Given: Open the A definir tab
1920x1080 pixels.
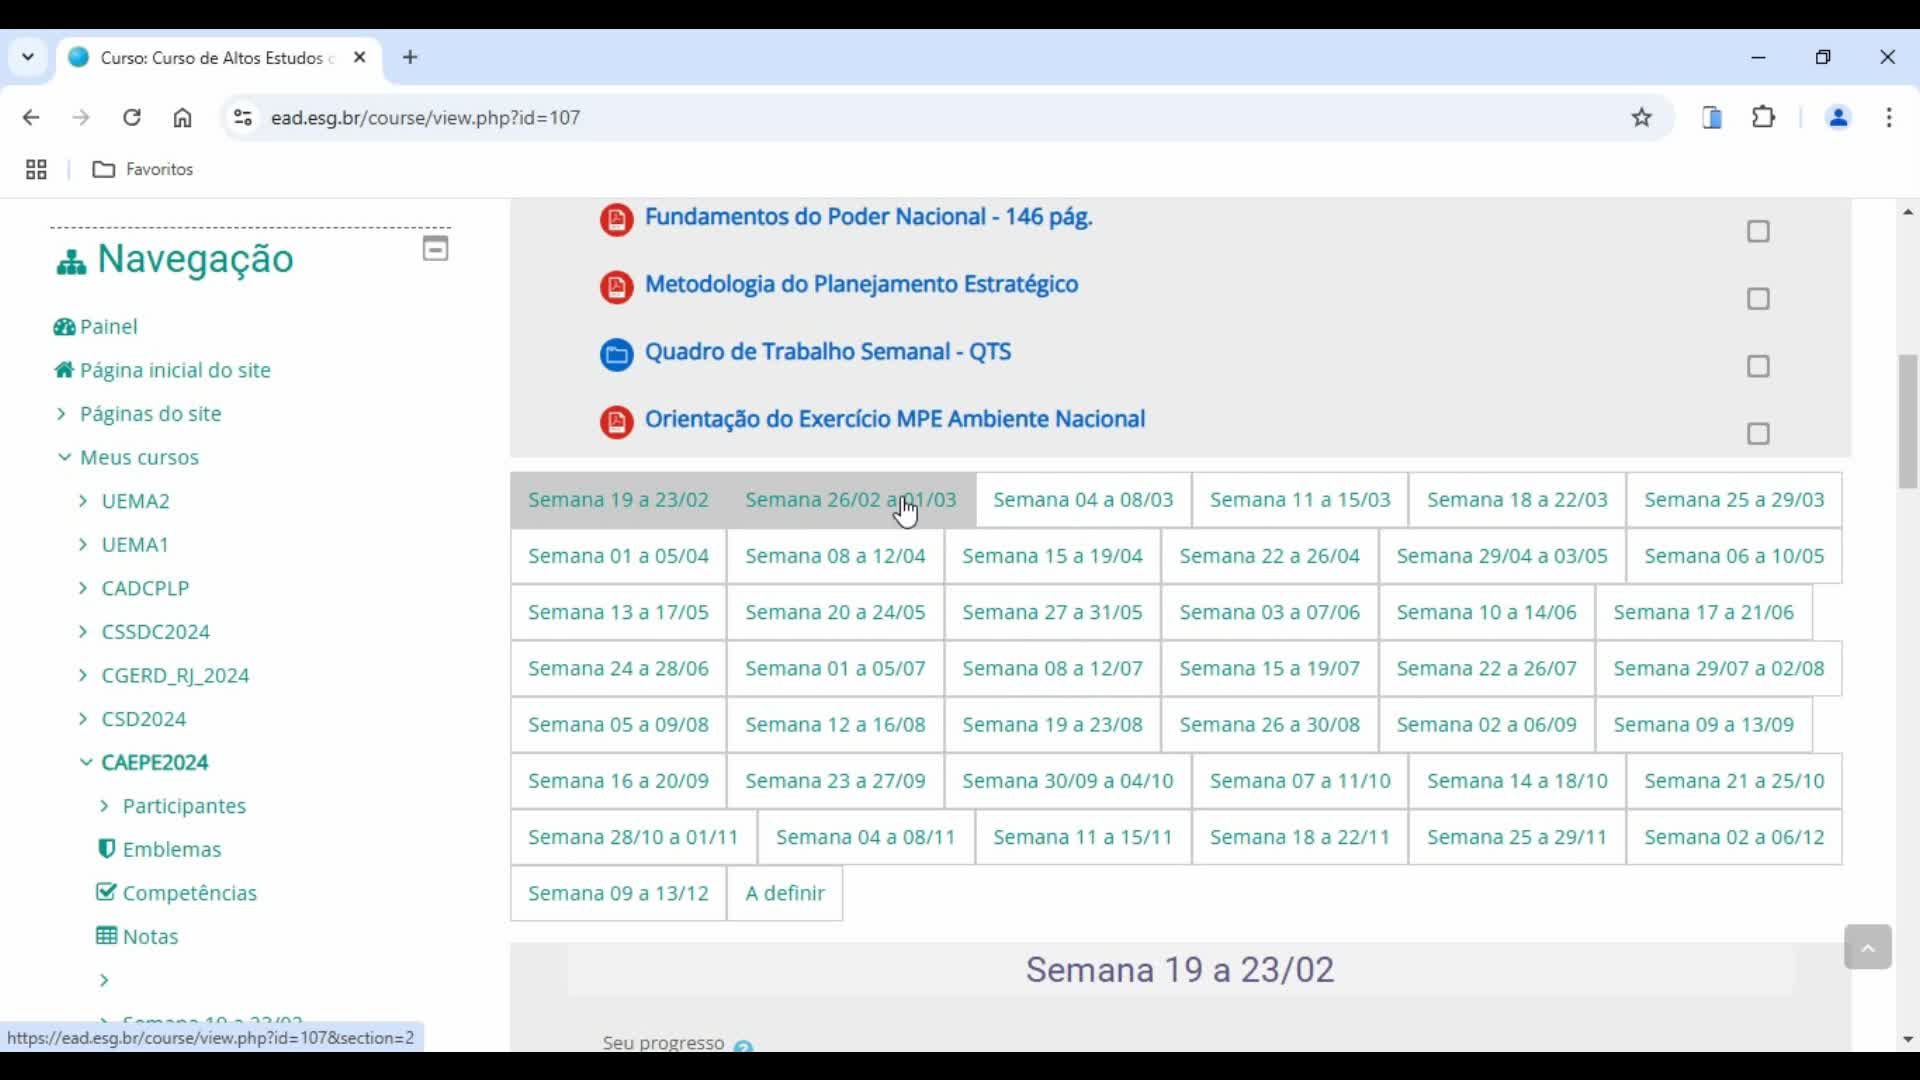Looking at the screenshot, I should click(x=785, y=893).
